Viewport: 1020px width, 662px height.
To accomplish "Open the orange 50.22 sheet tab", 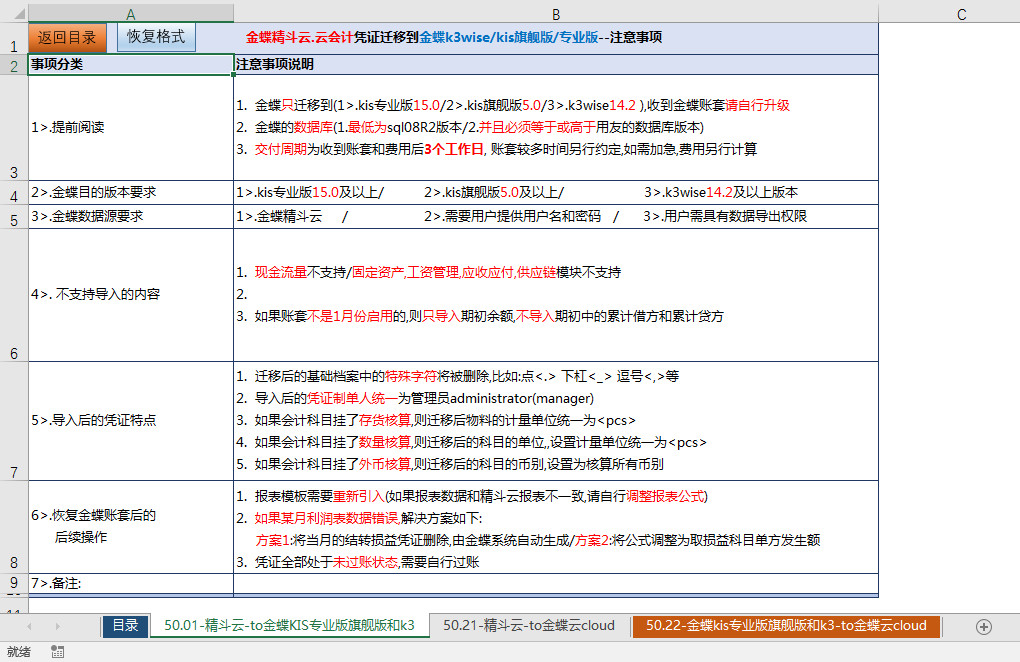I will [x=786, y=626].
